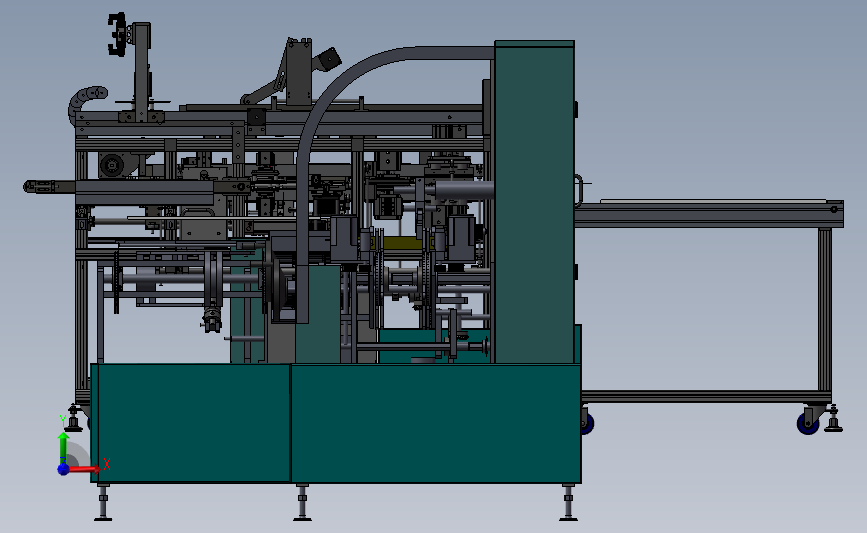Click the red X axis arrow of triad
The width and height of the screenshot is (867, 533).
coord(85,469)
